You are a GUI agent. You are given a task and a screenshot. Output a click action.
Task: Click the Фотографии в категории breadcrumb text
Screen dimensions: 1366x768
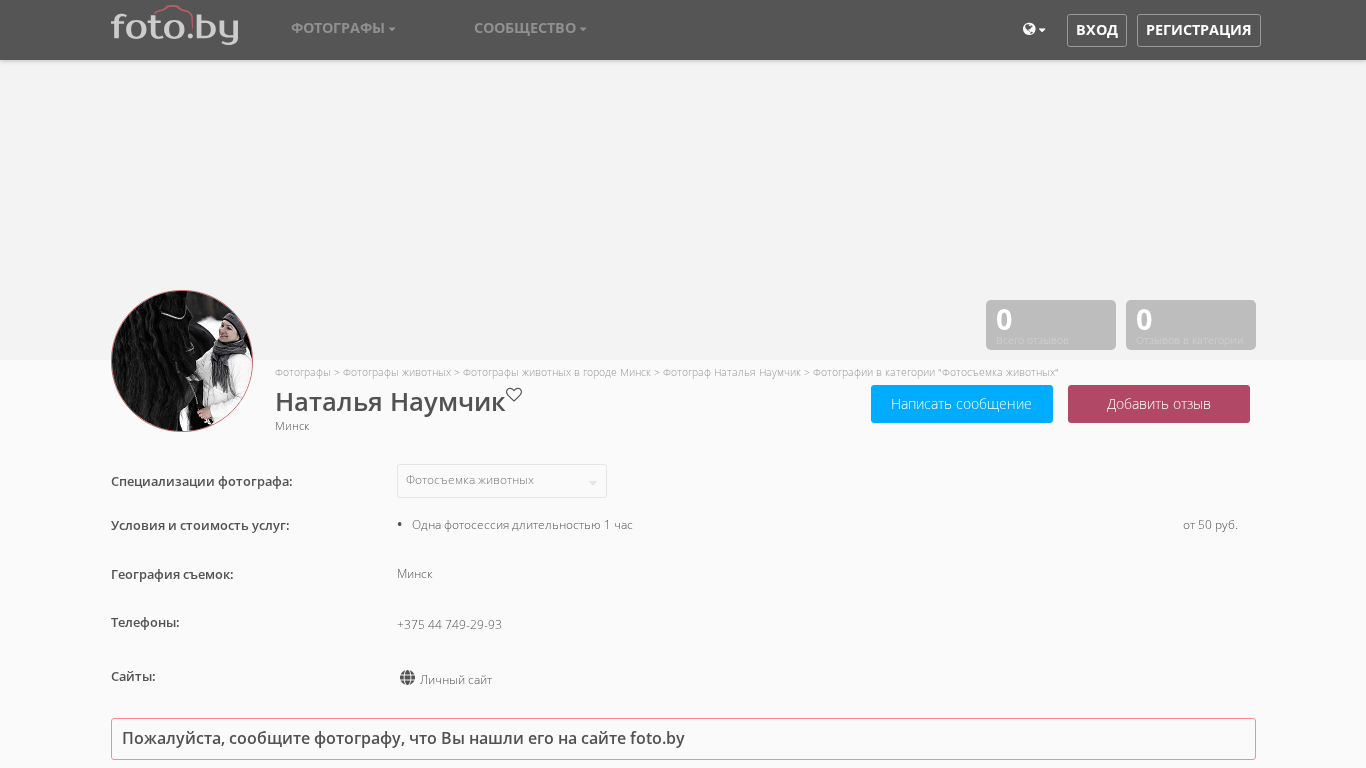[x=936, y=372]
